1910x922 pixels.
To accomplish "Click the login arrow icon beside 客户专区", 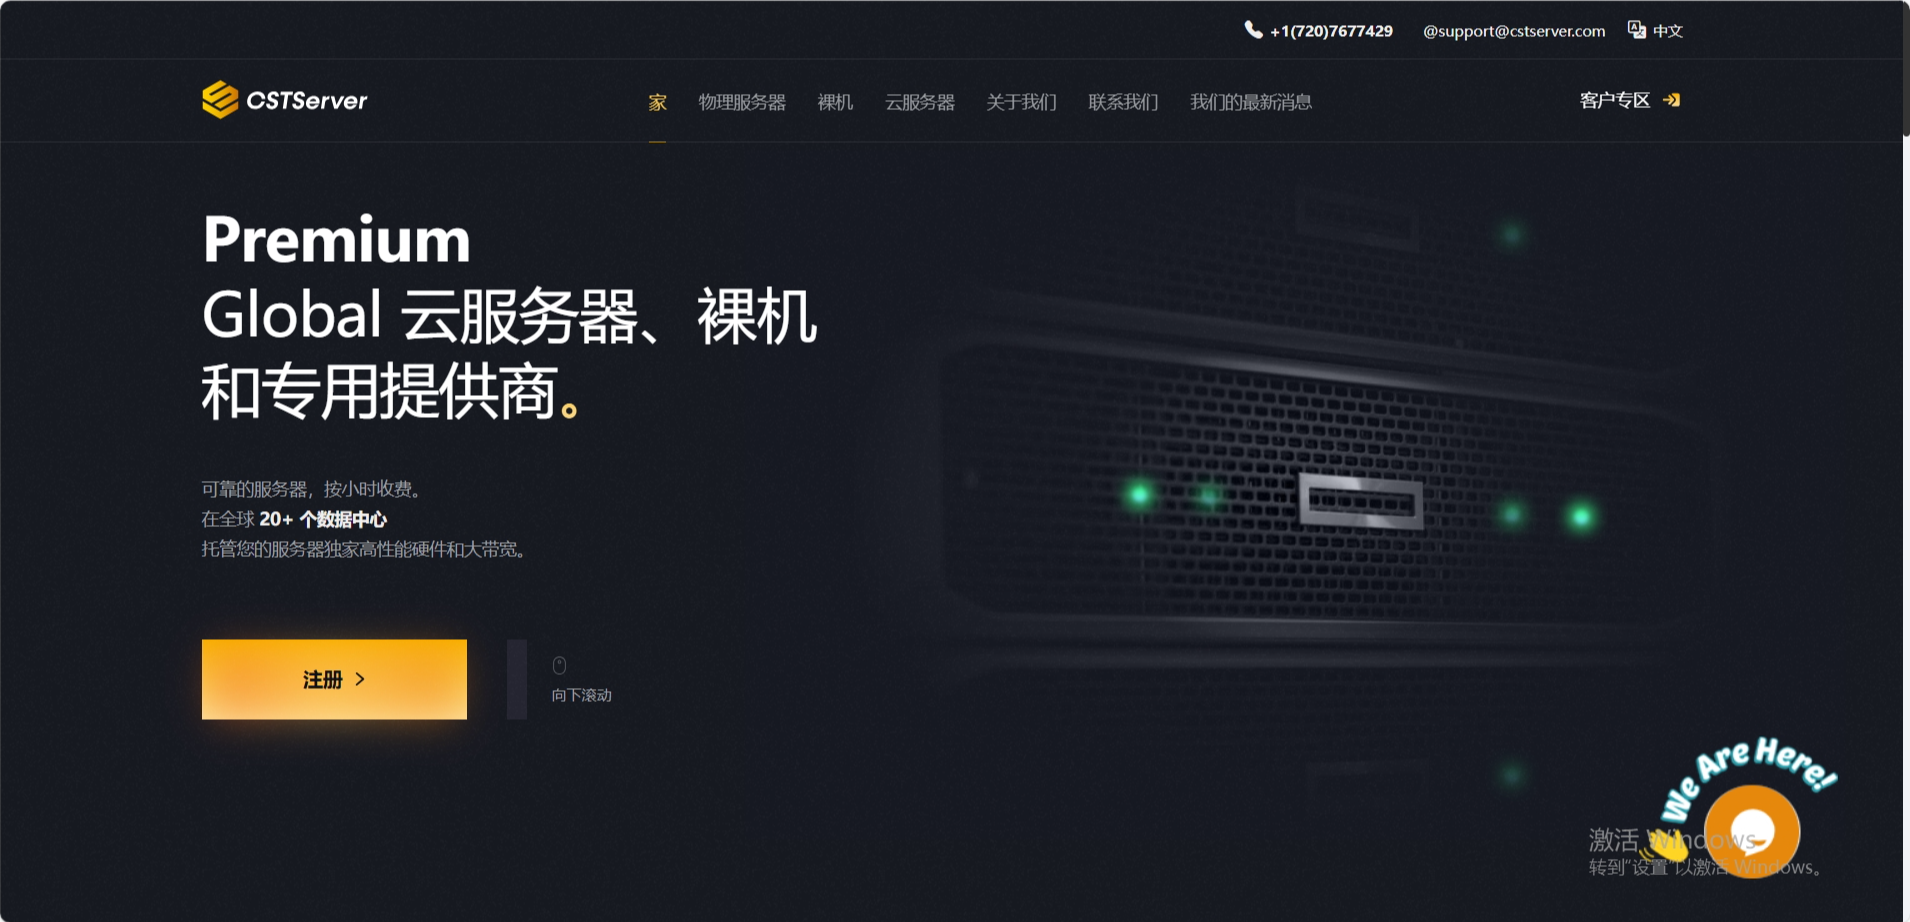I will pos(1671,100).
